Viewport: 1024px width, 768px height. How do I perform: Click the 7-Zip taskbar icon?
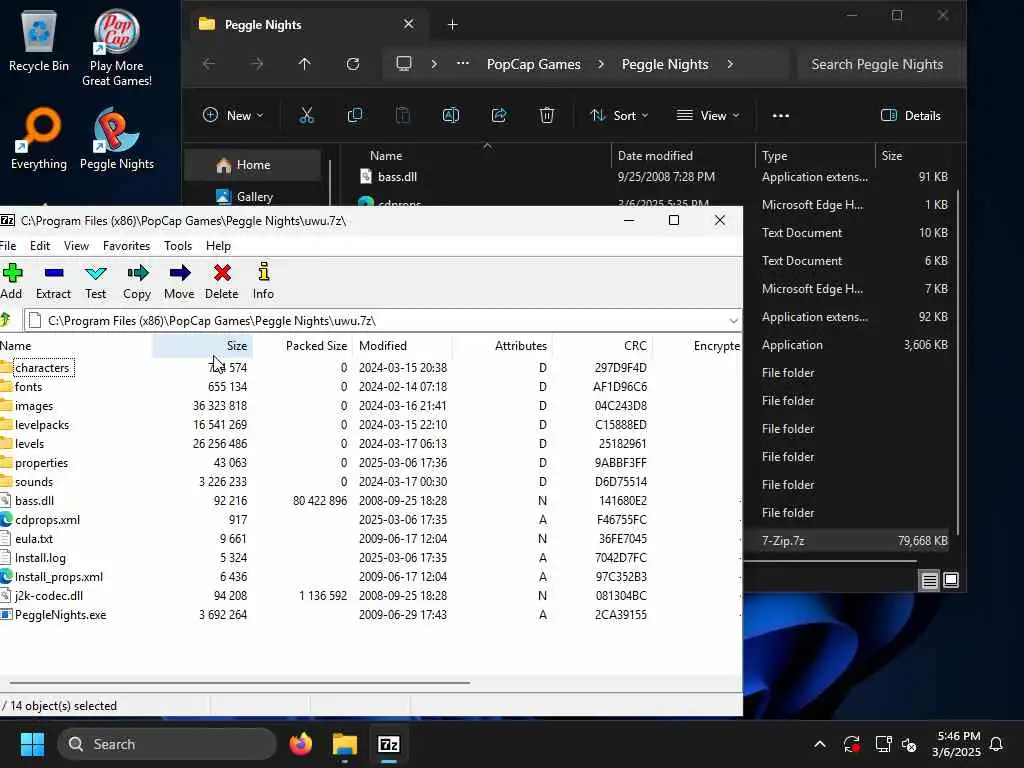click(x=389, y=744)
